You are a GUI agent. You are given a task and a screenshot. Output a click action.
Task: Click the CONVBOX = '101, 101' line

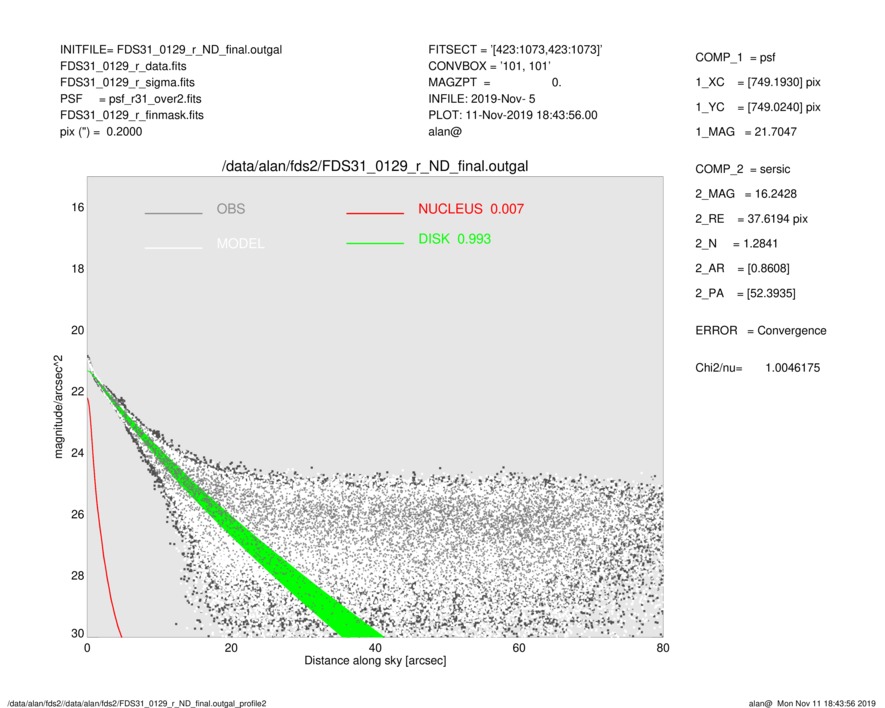(x=489, y=66)
